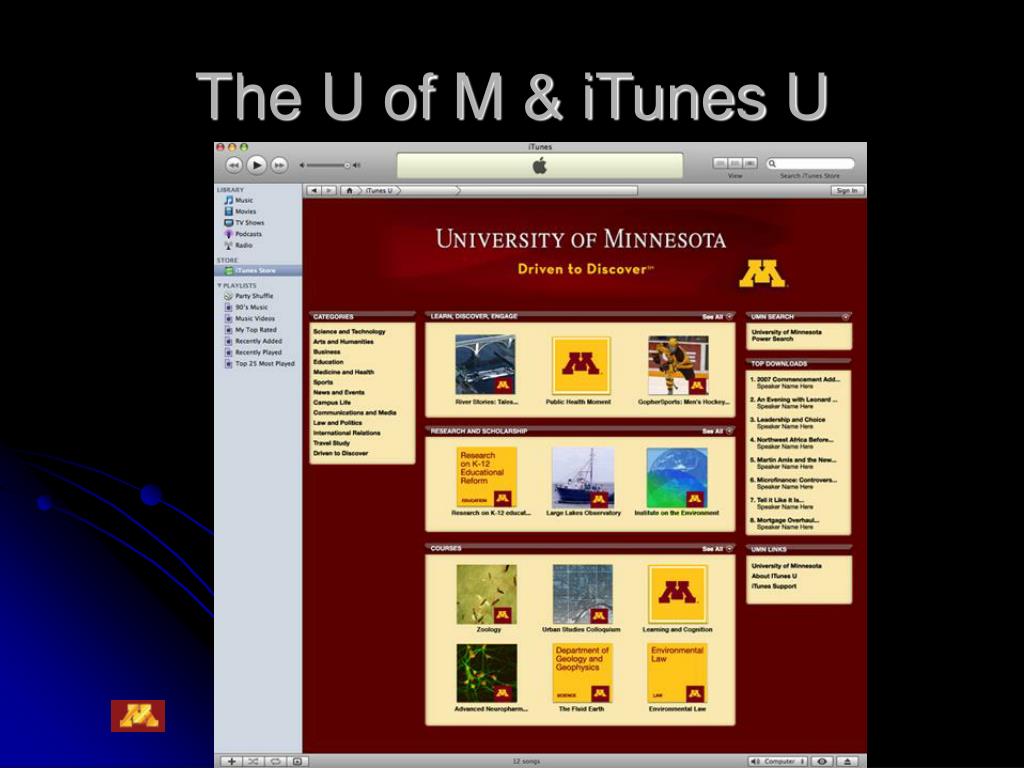
Task: Click the iTunes Support link
Action: point(774,586)
